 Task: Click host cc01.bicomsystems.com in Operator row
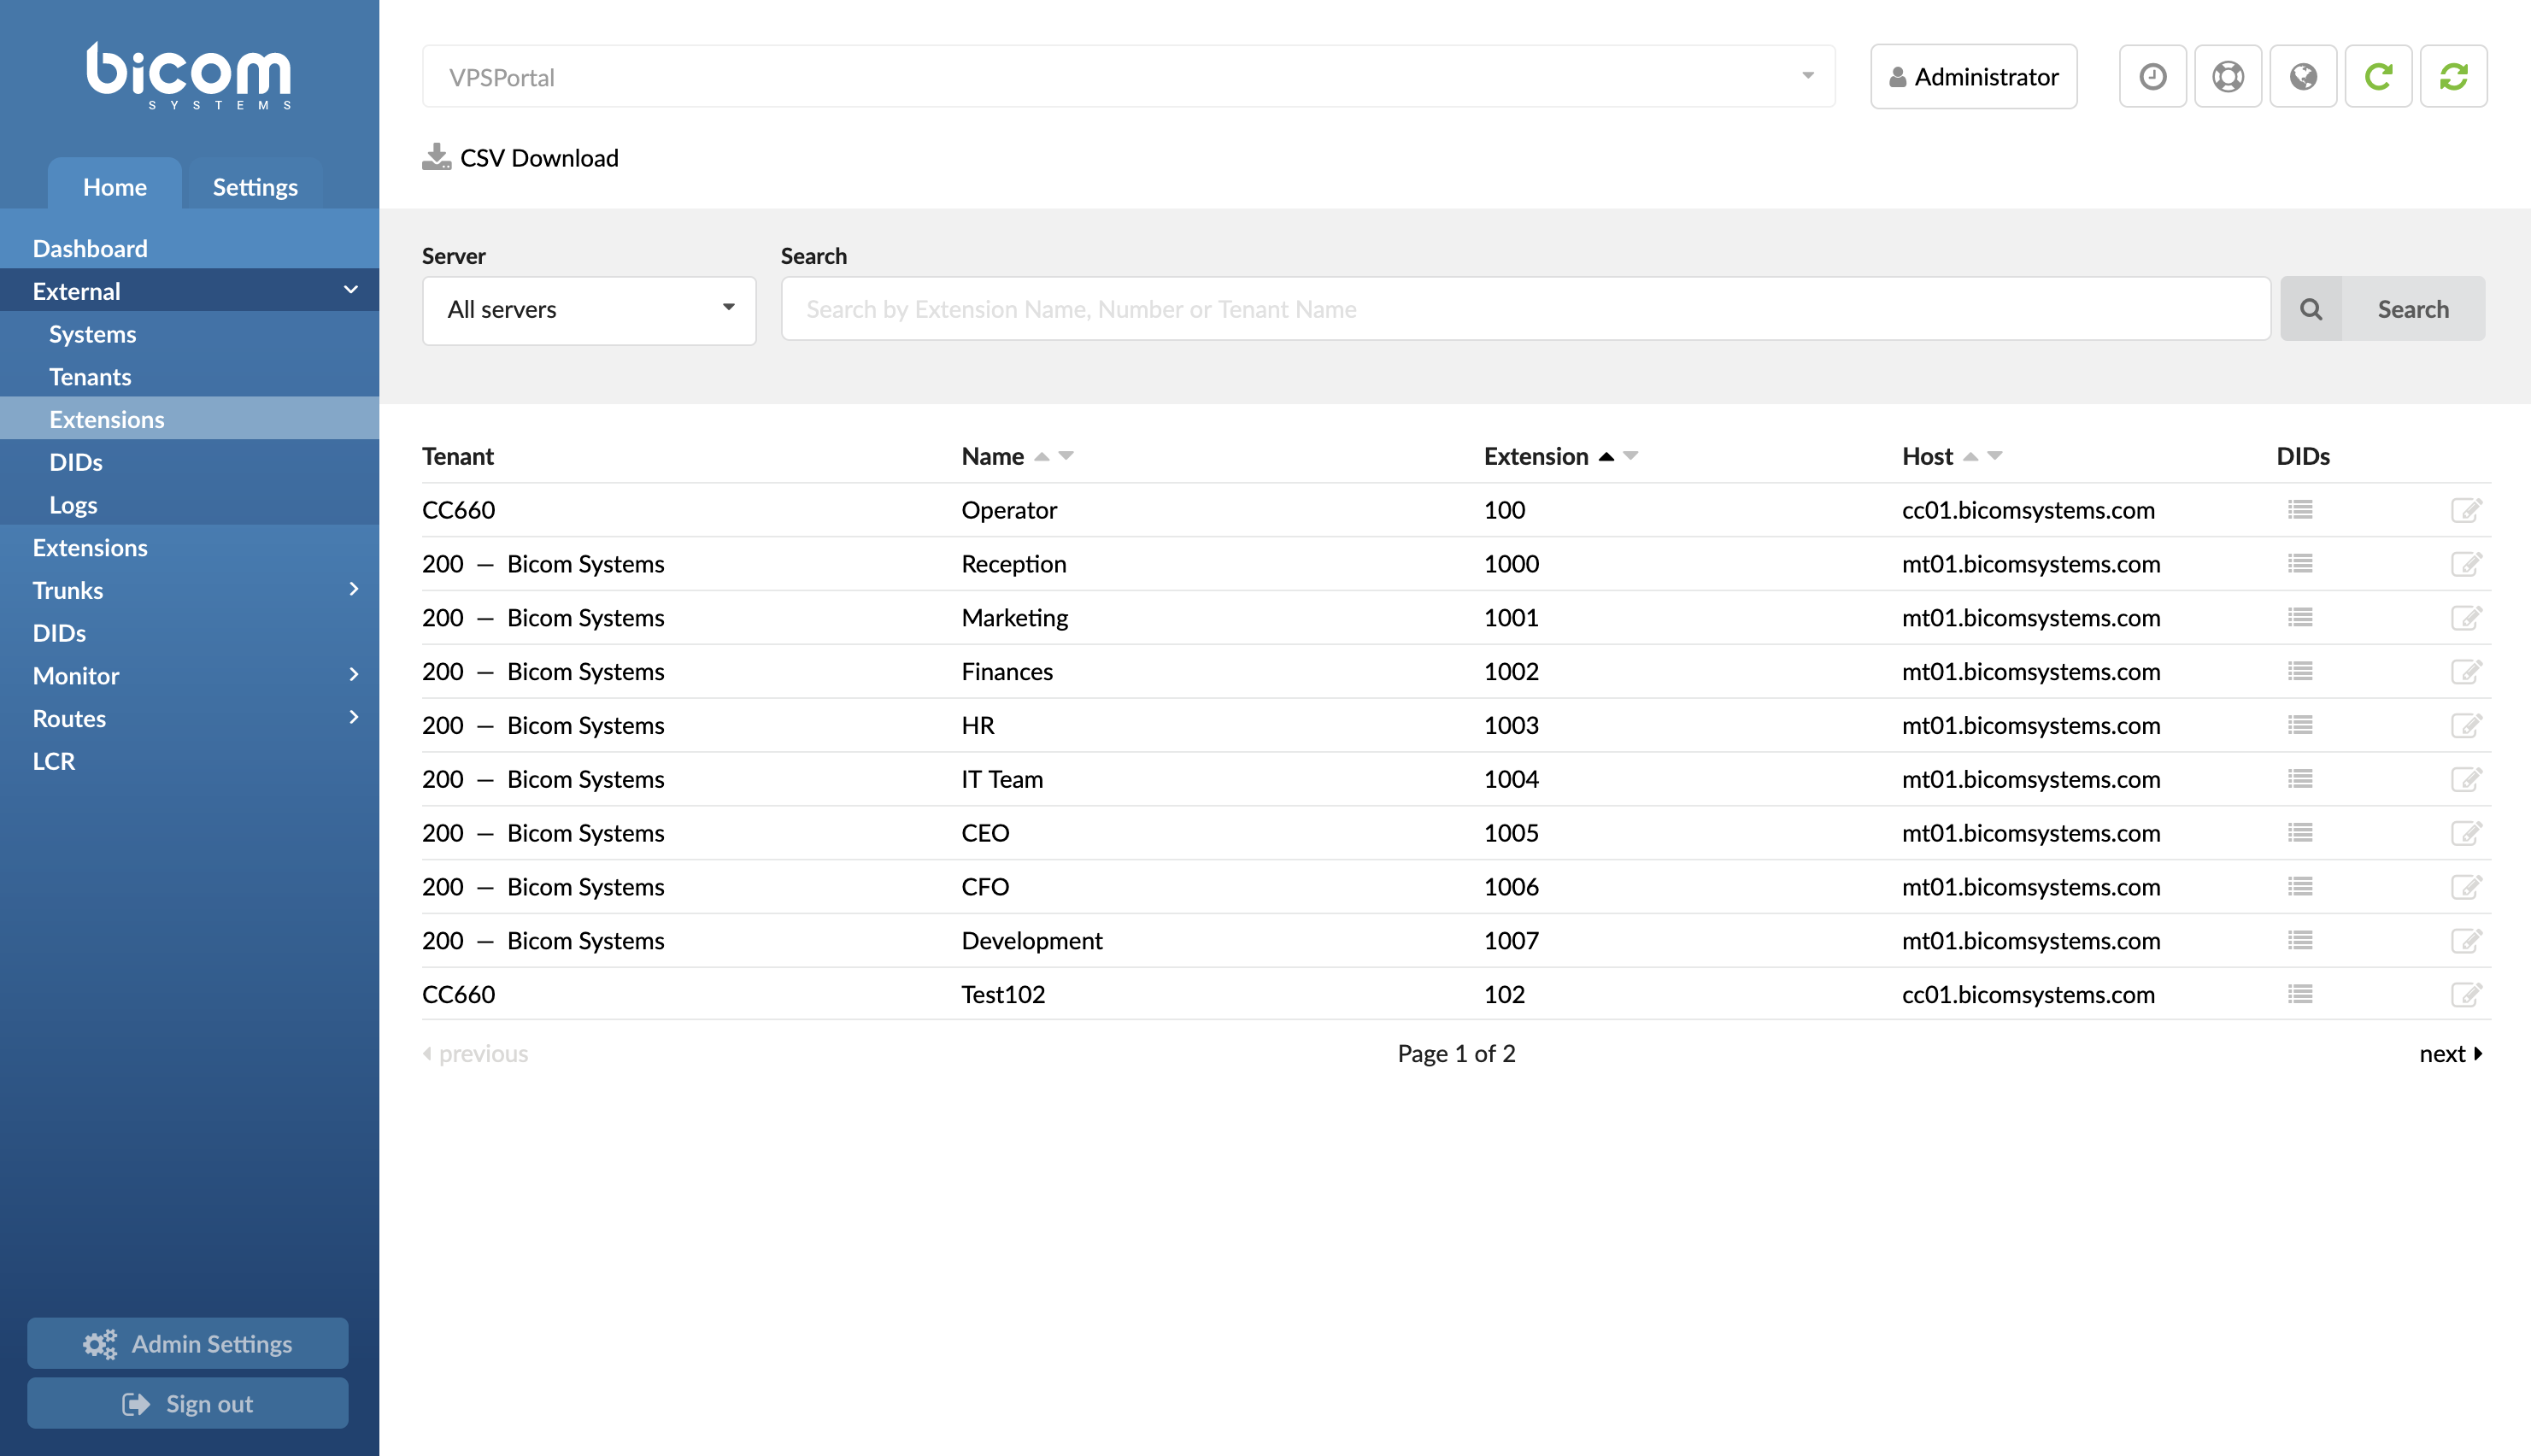pyautogui.click(x=2028, y=510)
